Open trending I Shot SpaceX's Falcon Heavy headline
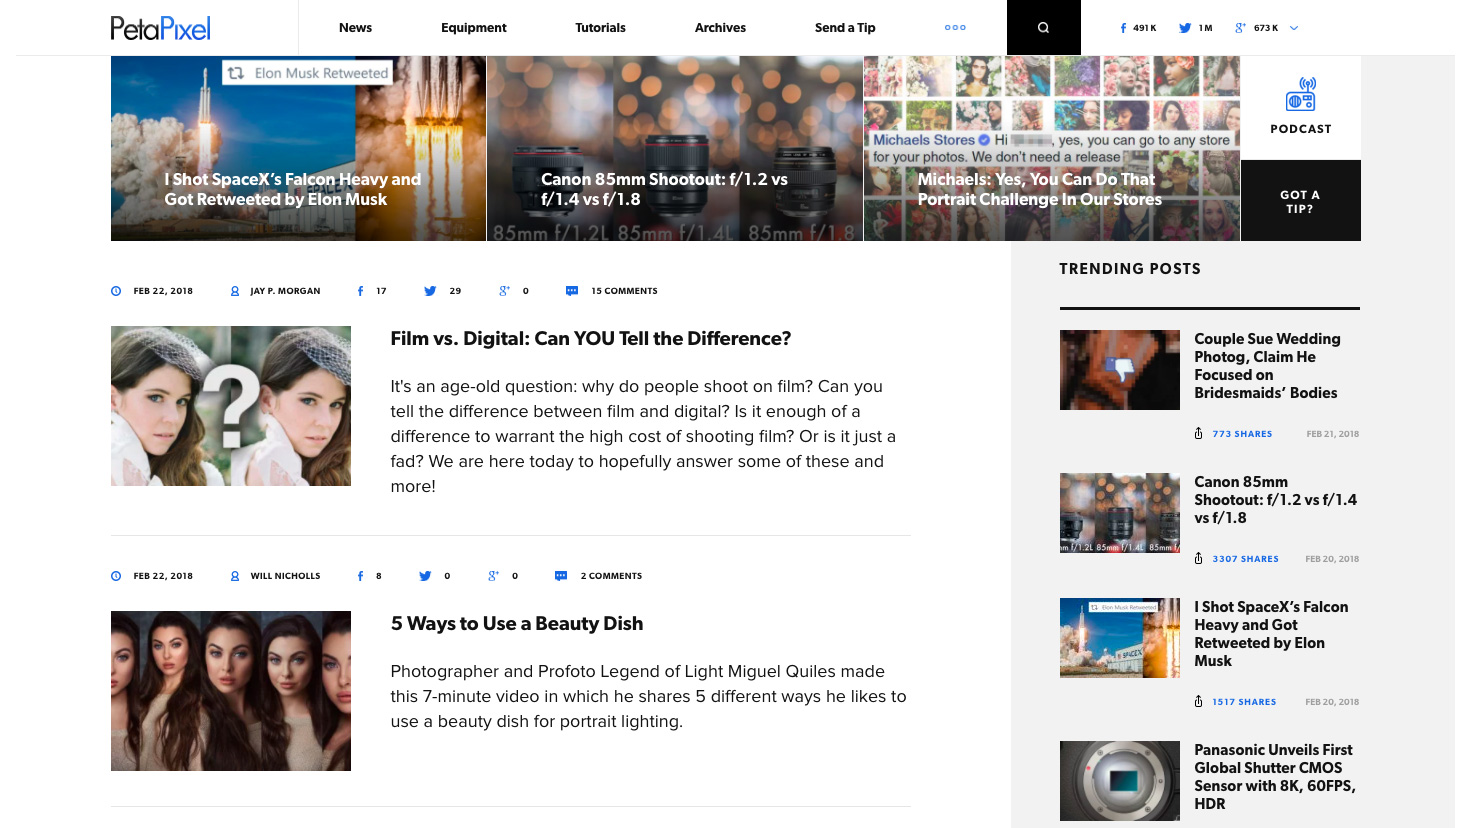 (x=1271, y=634)
